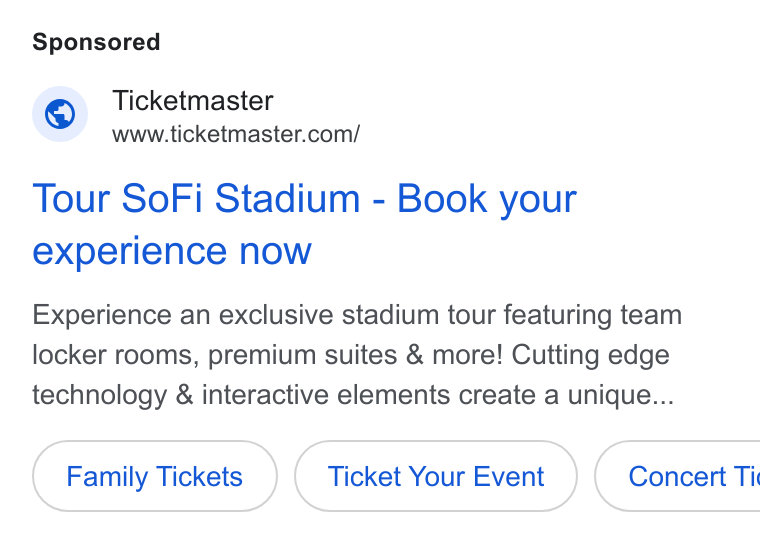The width and height of the screenshot is (760, 544).
Task: Select the Family Tickets chip
Action: click(x=155, y=476)
